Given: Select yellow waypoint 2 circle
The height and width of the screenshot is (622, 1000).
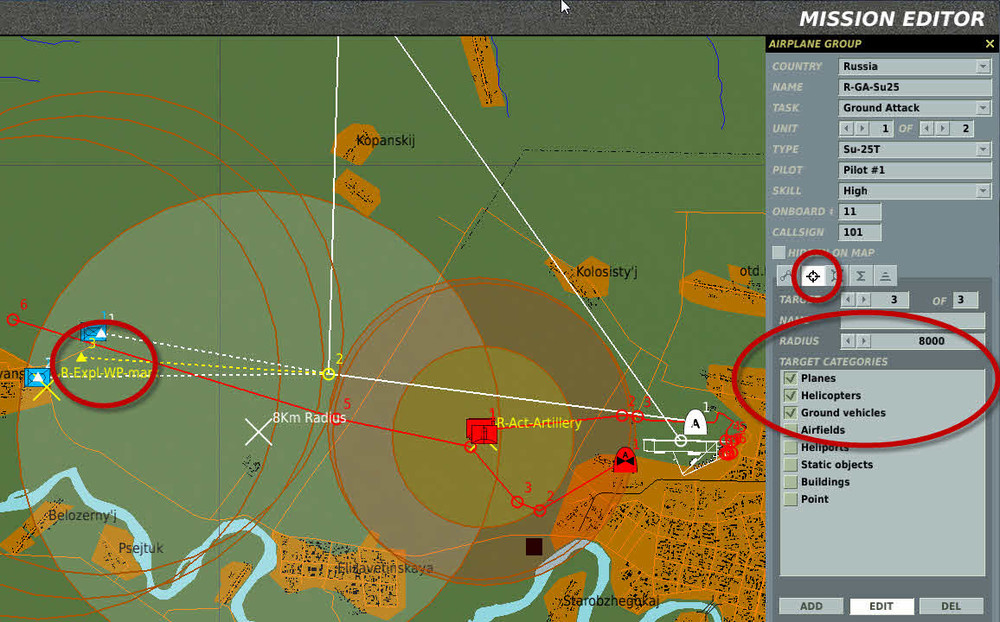Looking at the screenshot, I should coord(328,374).
